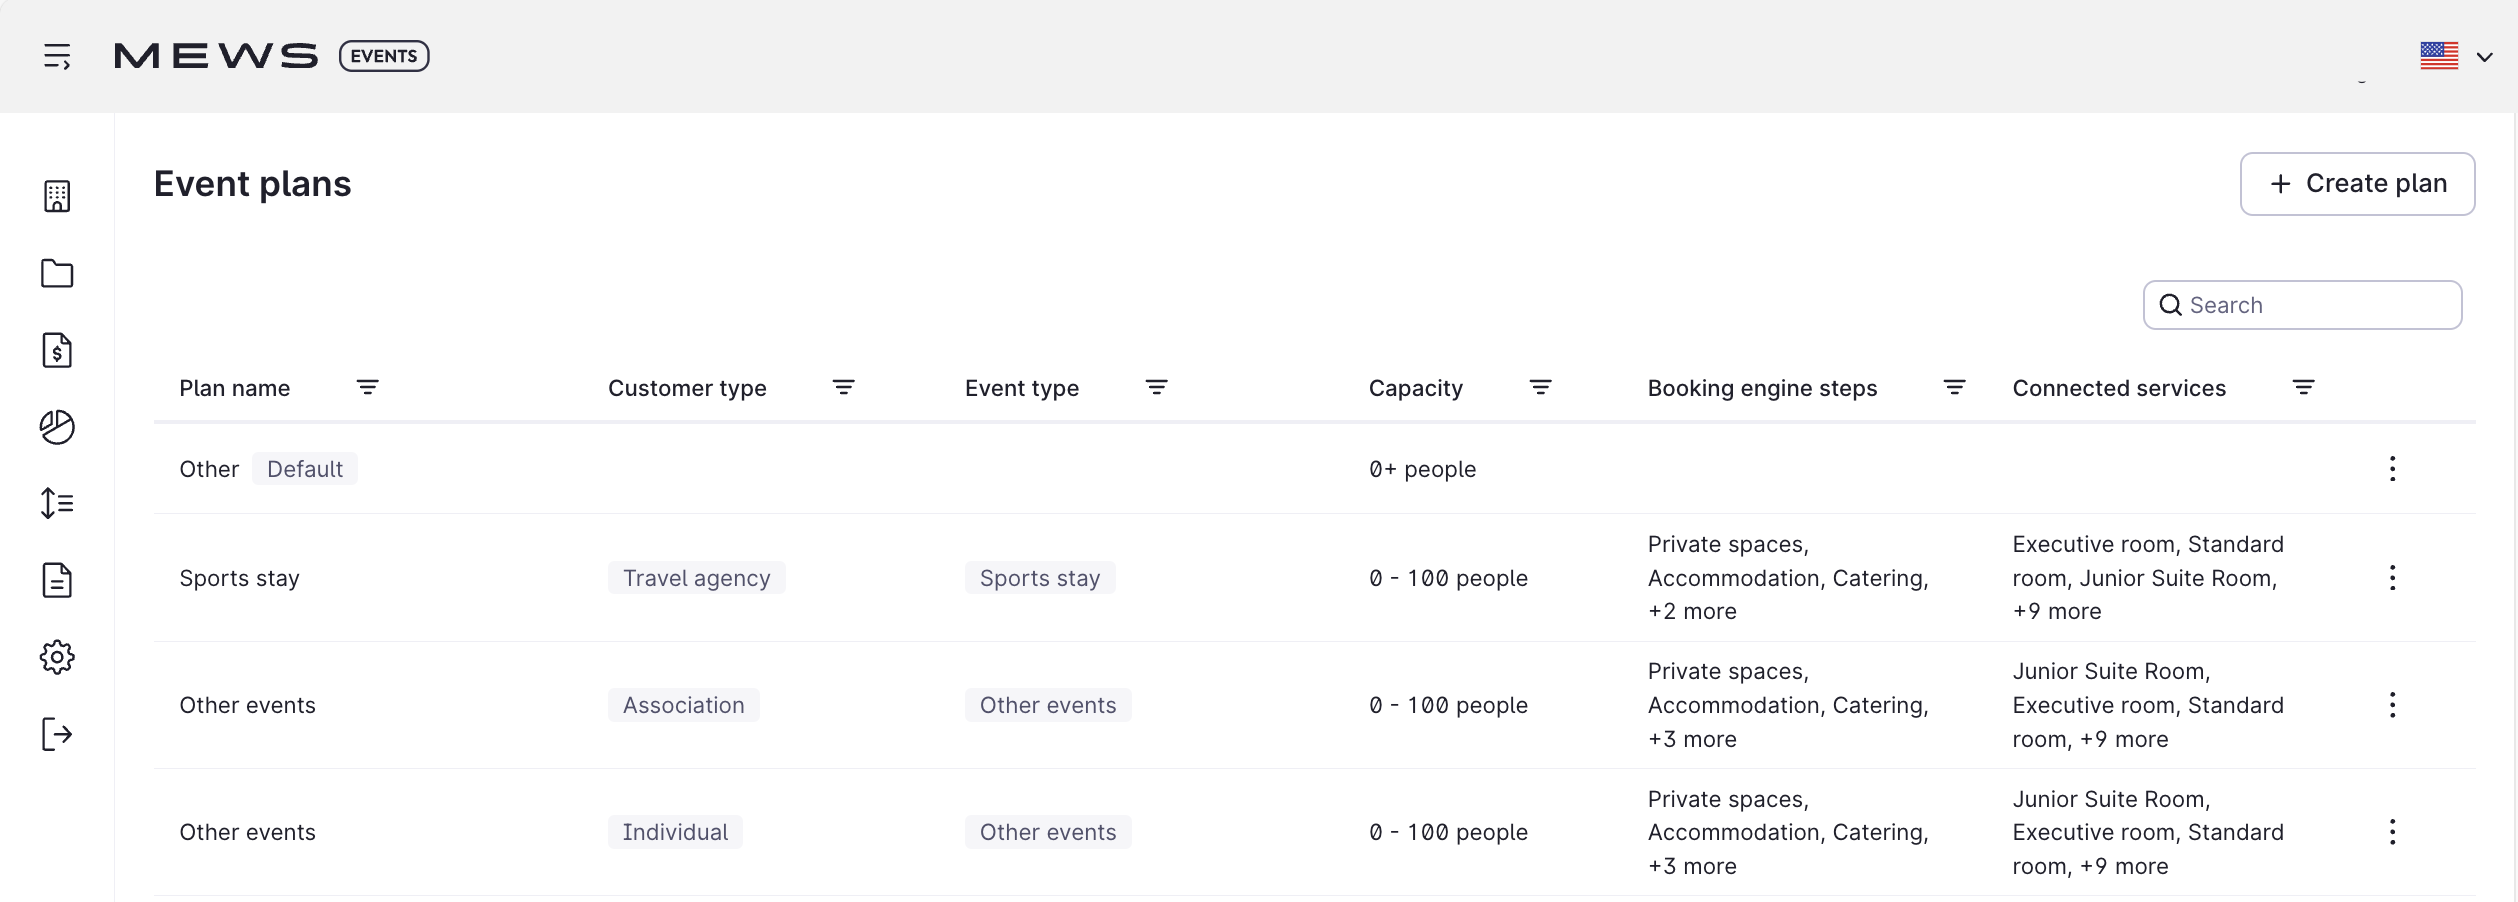Filter the Booking engine steps column
The image size is (2518, 902).
tap(1955, 388)
